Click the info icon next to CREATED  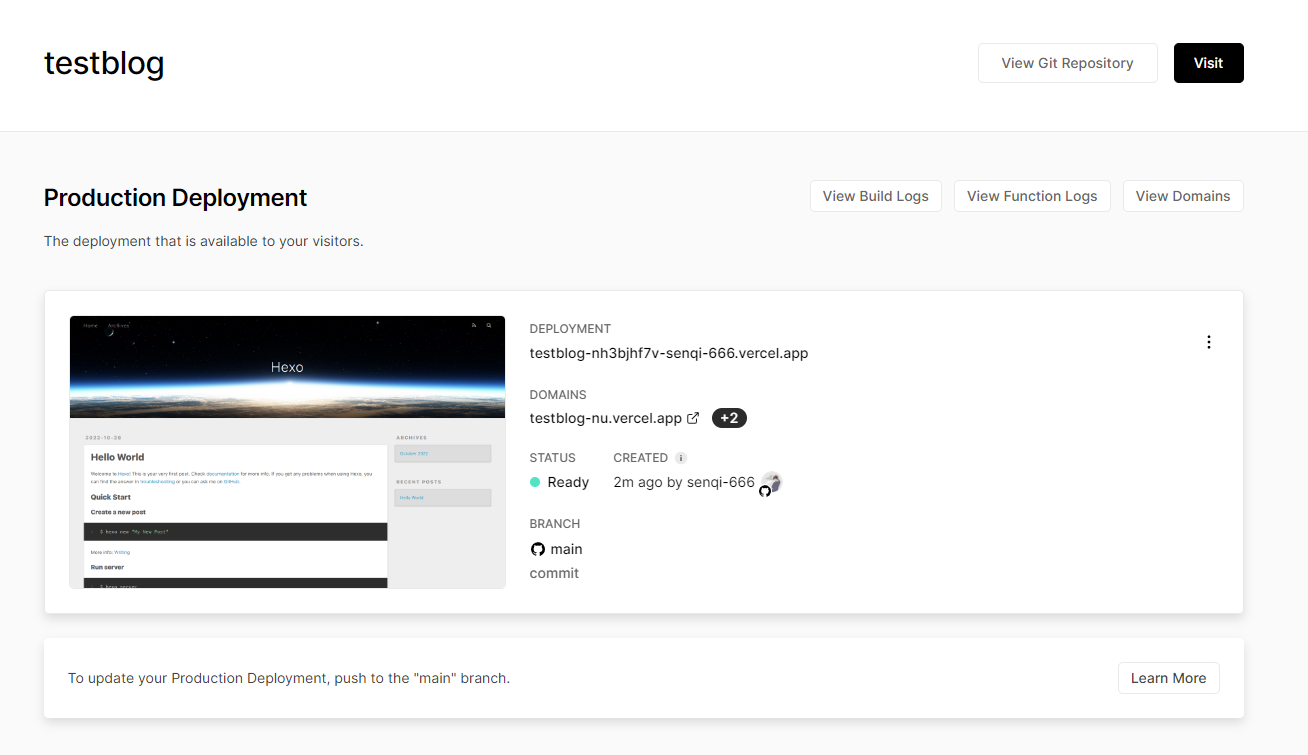(x=681, y=458)
